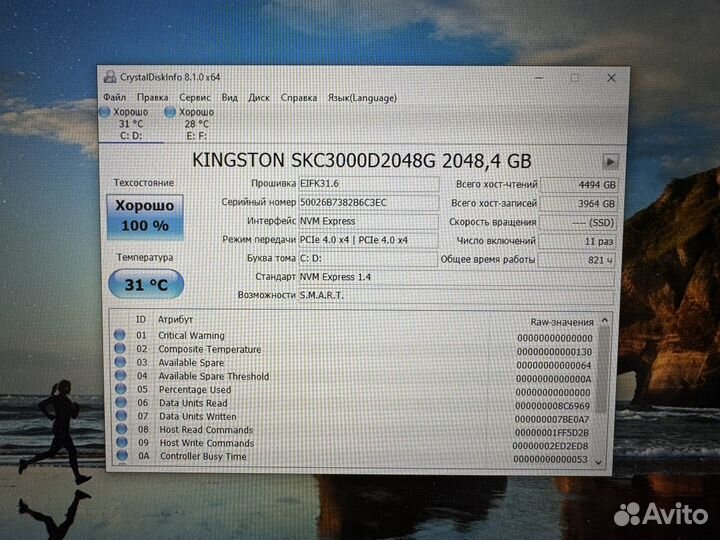The image size is (720, 540).
Task: Click the transfer mode field PCIe 4.0 x4
Action: tap(369, 240)
